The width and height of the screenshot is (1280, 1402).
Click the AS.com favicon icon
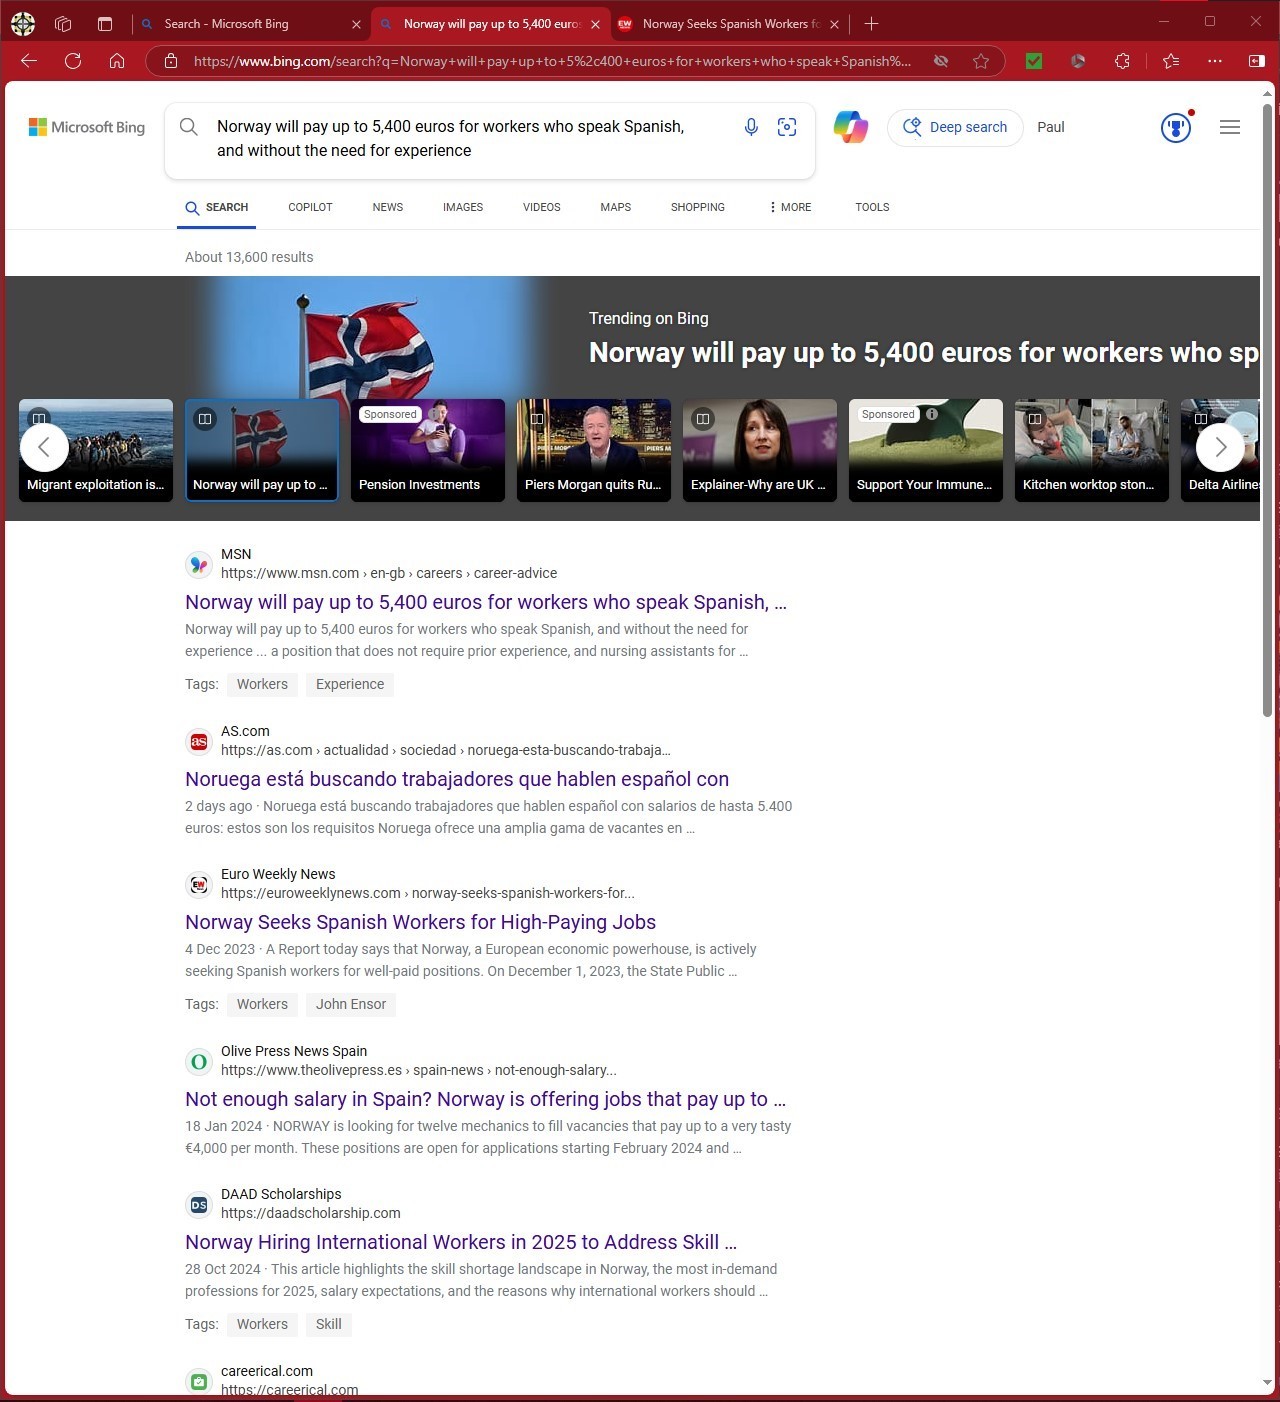(x=199, y=741)
